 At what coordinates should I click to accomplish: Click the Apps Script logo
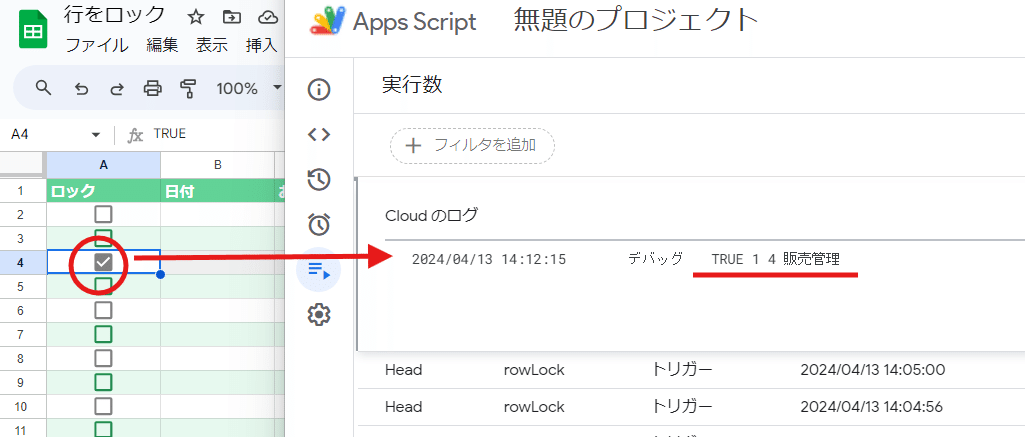[393, 22]
